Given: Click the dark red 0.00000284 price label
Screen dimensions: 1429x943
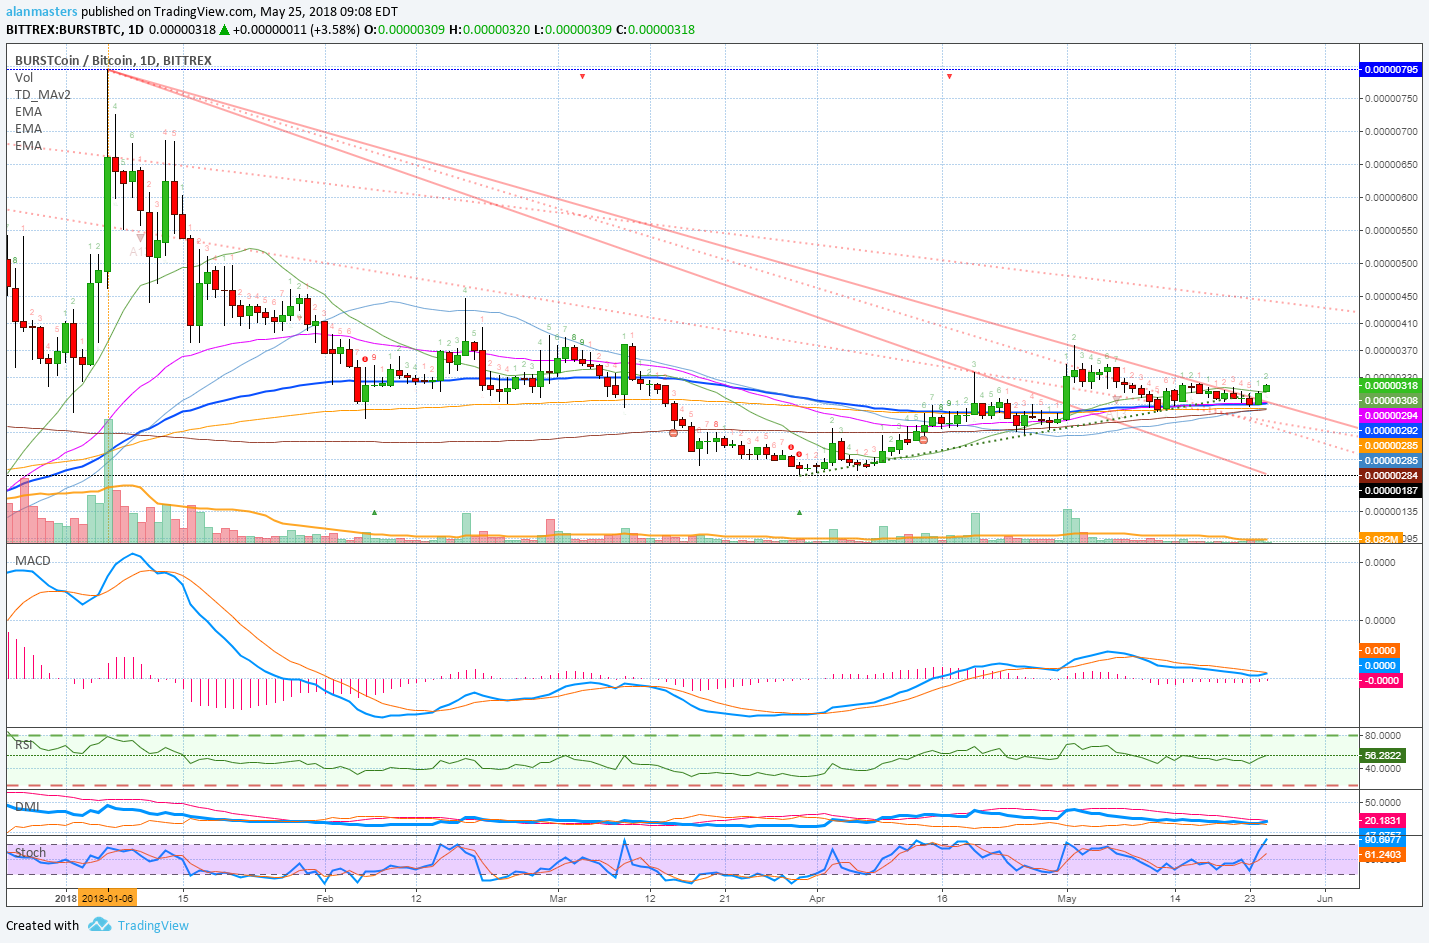Looking at the screenshot, I should 1392,476.
